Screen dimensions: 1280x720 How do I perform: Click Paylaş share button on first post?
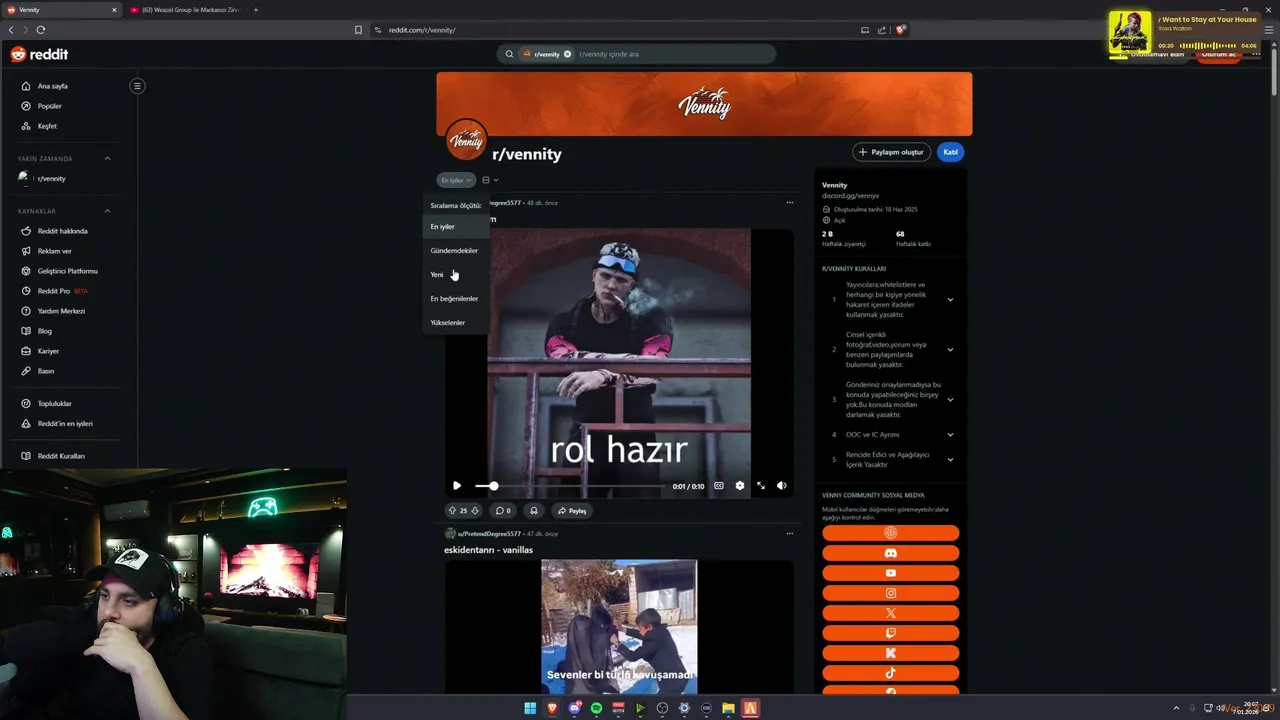pyautogui.click(x=573, y=511)
